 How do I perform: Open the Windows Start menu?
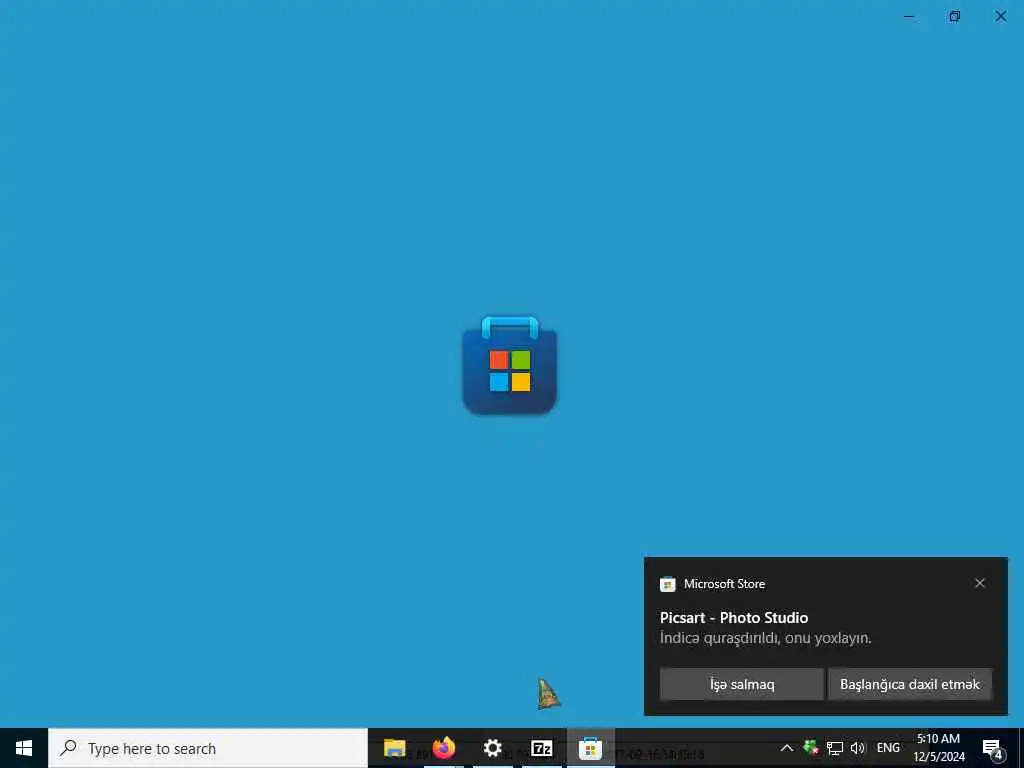[x=24, y=748]
